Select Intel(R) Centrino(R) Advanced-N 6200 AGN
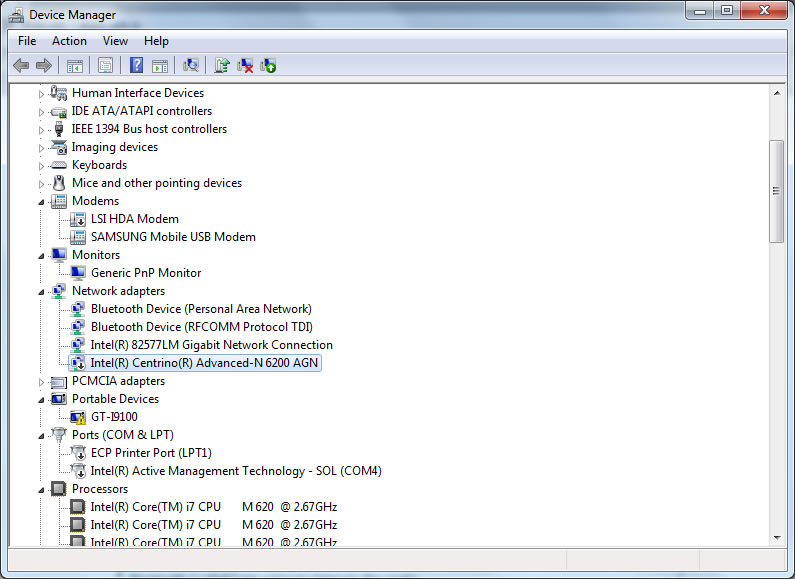Screen dimensions: 795x579 point(204,363)
